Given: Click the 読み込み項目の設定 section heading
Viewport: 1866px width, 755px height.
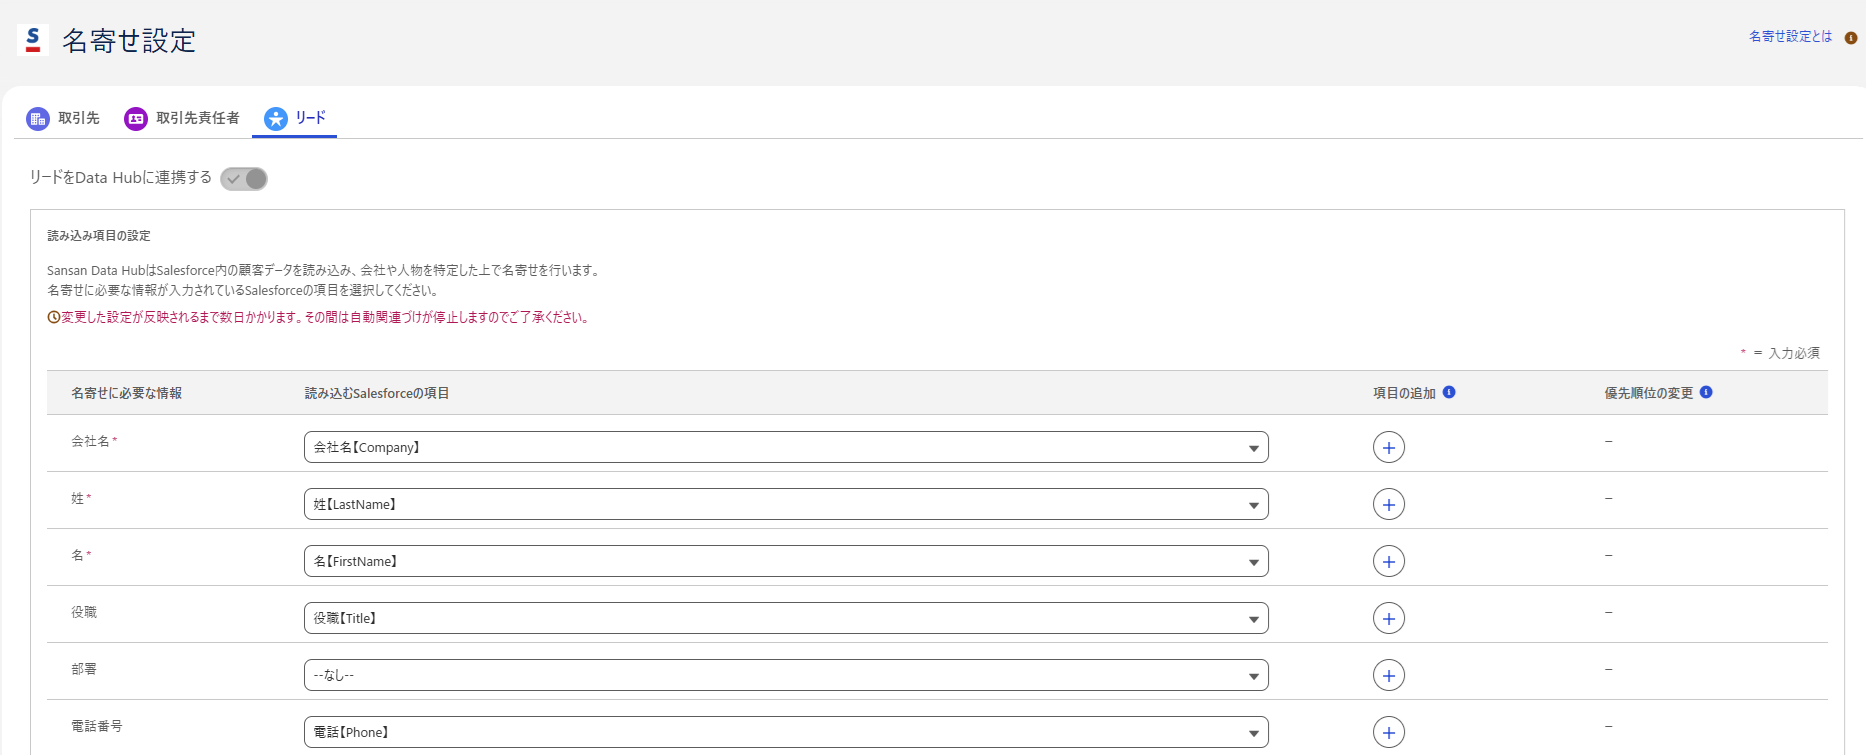Looking at the screenshot, I should coord(99,236).
